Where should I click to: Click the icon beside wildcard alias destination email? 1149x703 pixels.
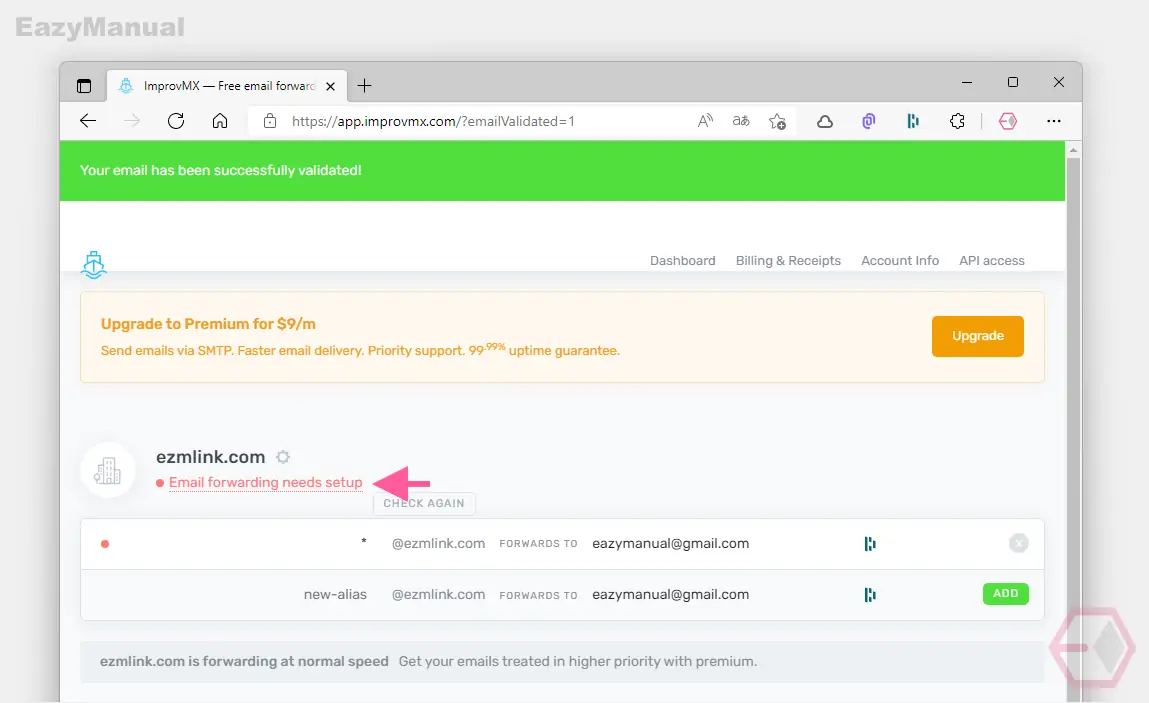coord(870,543)
